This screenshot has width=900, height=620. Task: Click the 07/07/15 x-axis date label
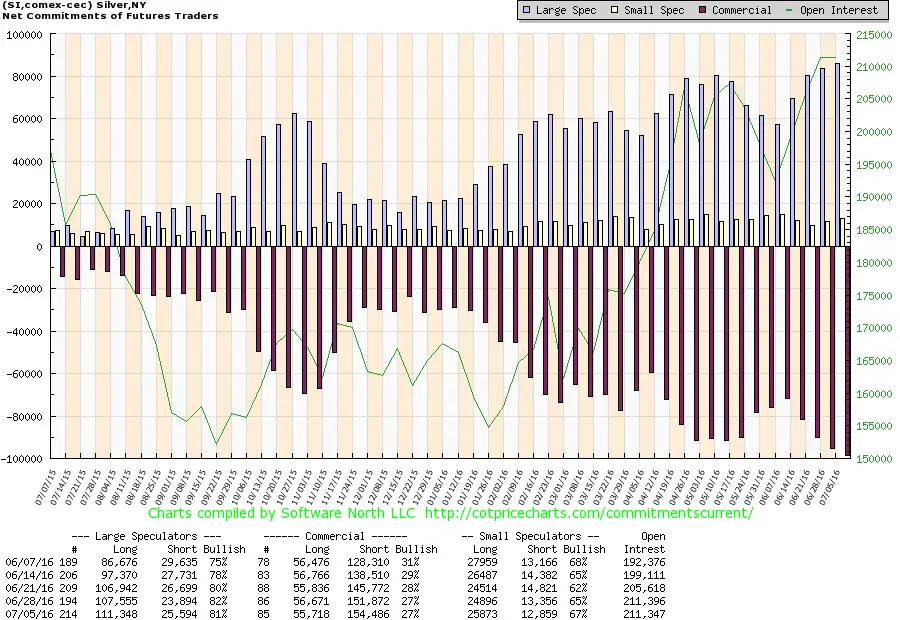pos(45,487)
